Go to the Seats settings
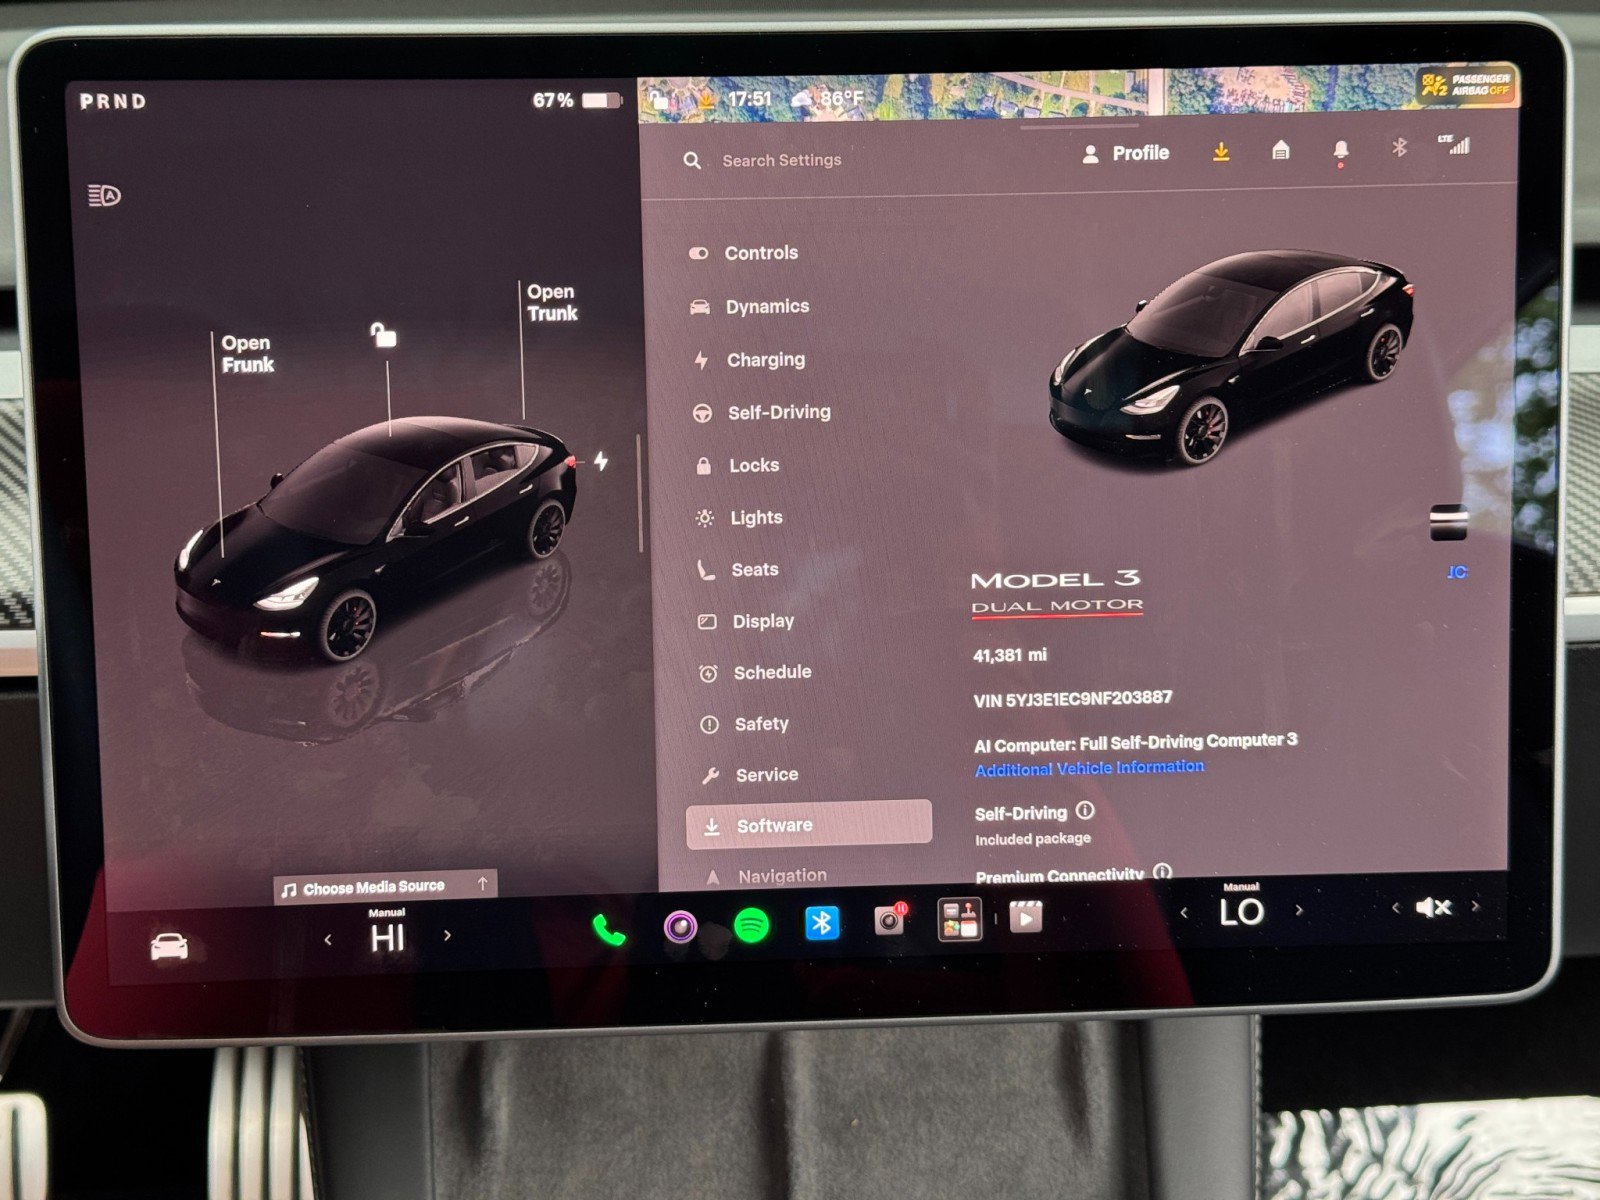Screen dimensions: 1600x1200 point(738,569)
